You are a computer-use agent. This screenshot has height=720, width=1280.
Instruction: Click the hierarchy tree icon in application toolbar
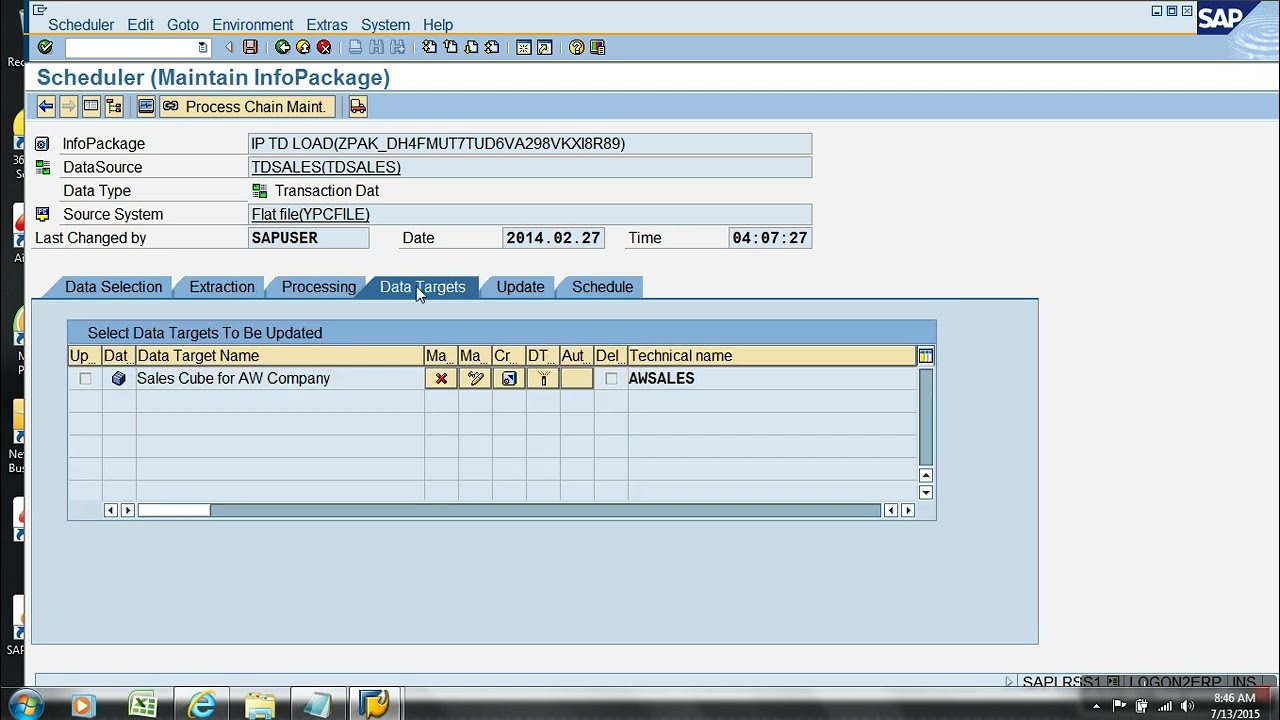[114, 106]
